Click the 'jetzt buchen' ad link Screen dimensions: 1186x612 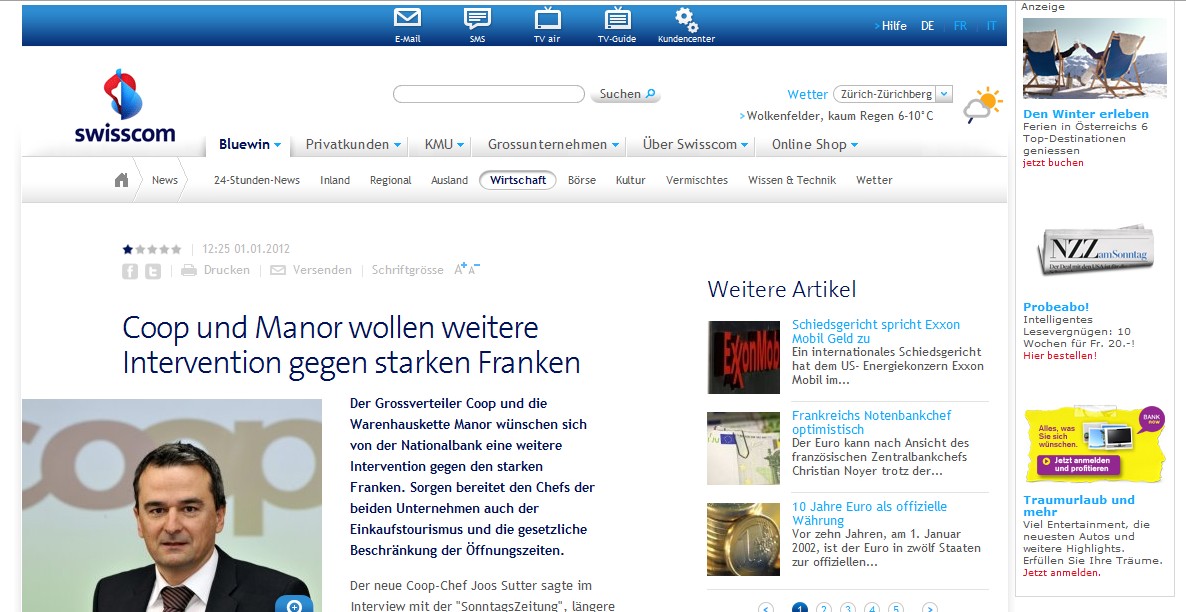tap(1053, 163)
